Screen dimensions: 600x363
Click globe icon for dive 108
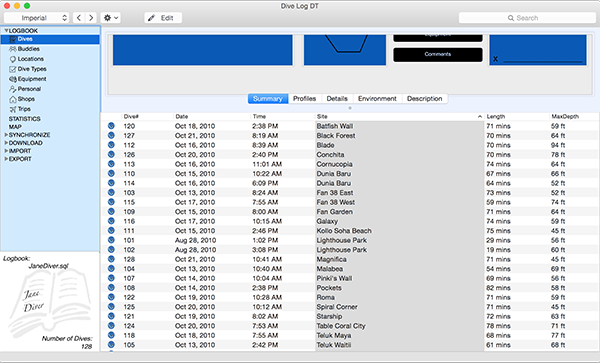coord(111,288)
